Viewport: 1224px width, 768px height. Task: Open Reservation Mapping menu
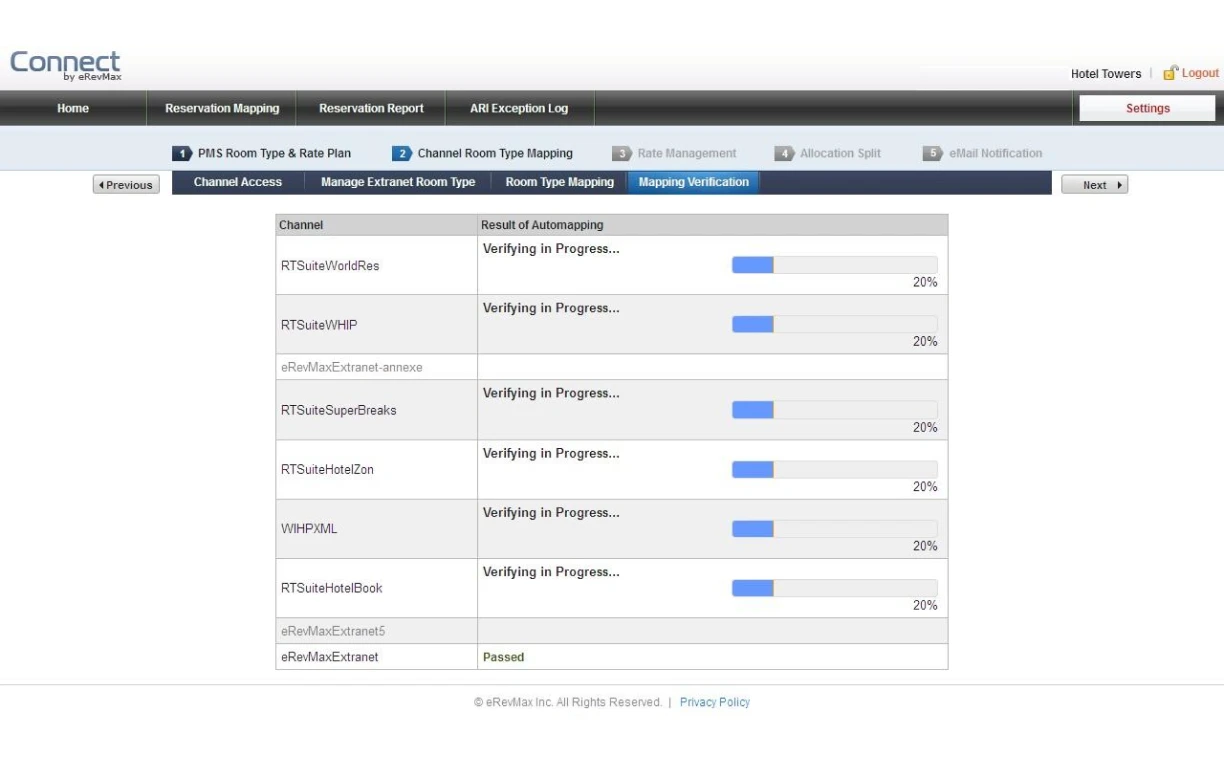click(x=222, y=109)
